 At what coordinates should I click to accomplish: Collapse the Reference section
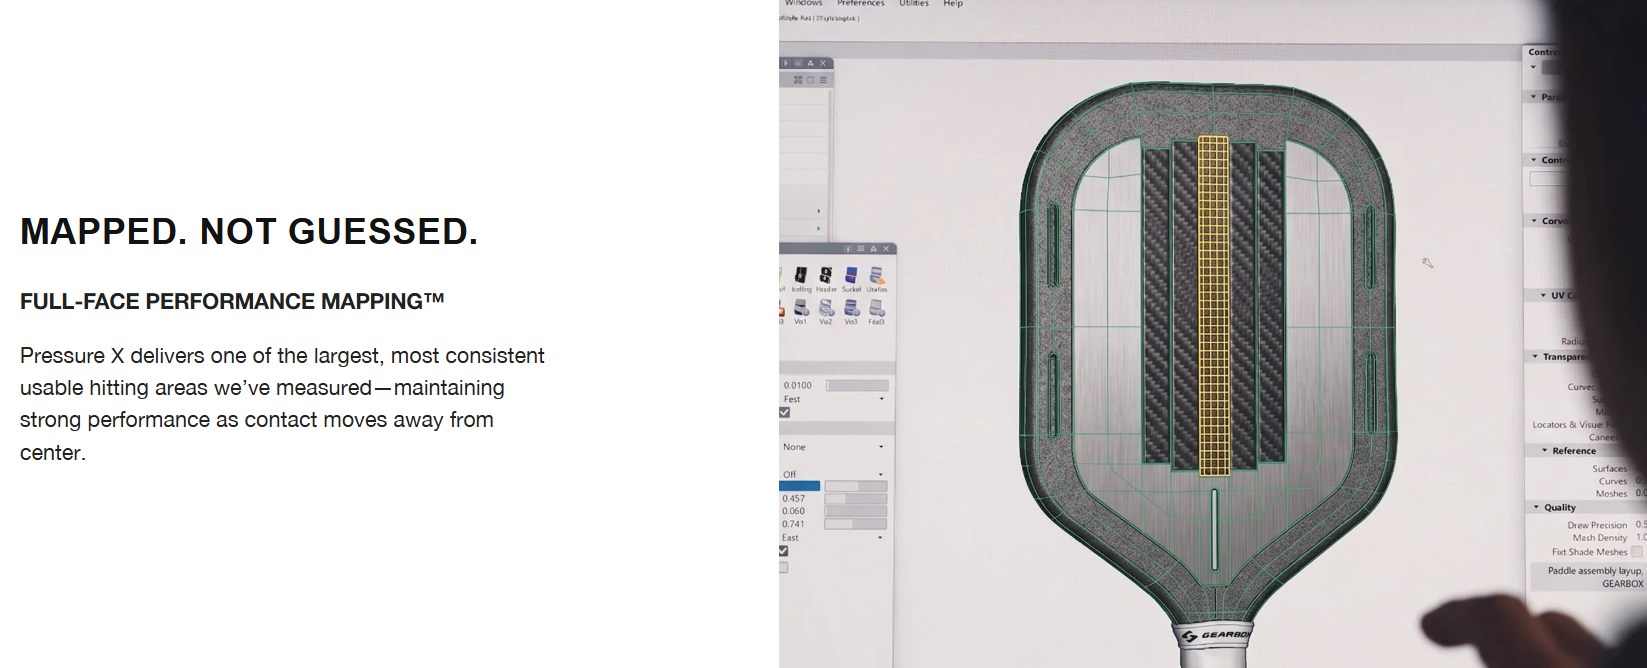tap(1545, 451)
